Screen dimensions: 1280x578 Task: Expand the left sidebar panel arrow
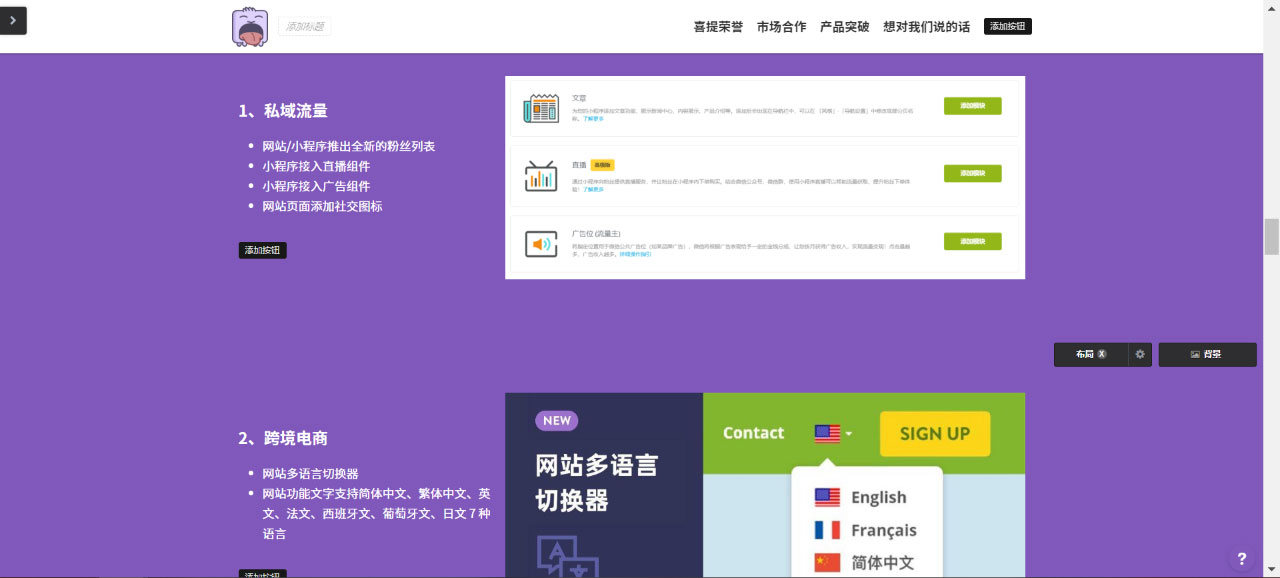click(x=13, y=20)
